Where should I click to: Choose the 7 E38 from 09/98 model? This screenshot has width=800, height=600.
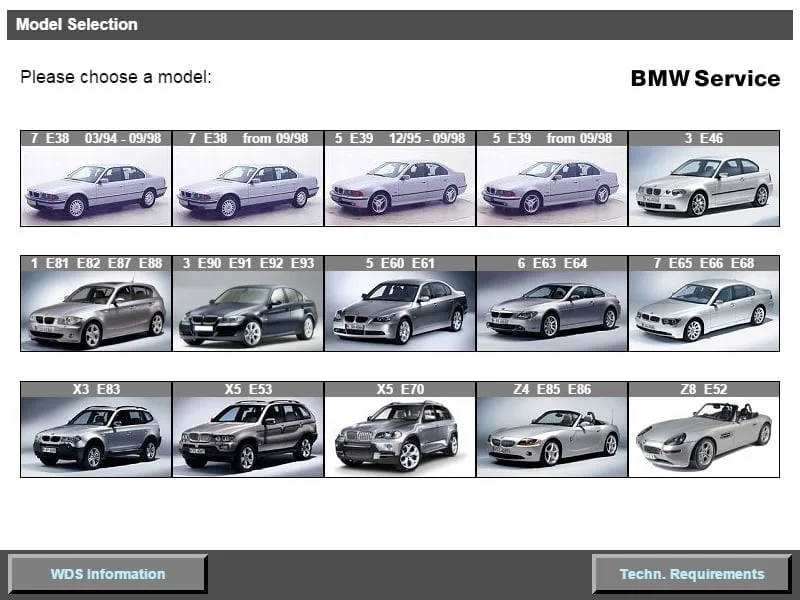247,180
